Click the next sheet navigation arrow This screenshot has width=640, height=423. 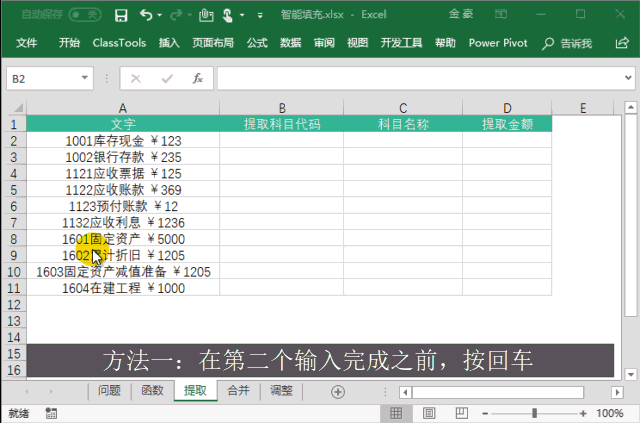(51, 392)
